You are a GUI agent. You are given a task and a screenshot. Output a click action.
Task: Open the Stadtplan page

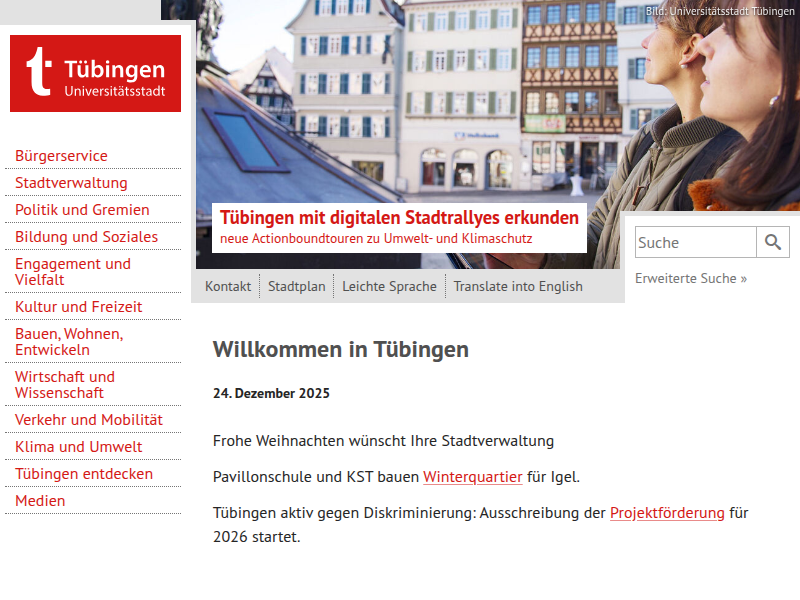point(296,286)
